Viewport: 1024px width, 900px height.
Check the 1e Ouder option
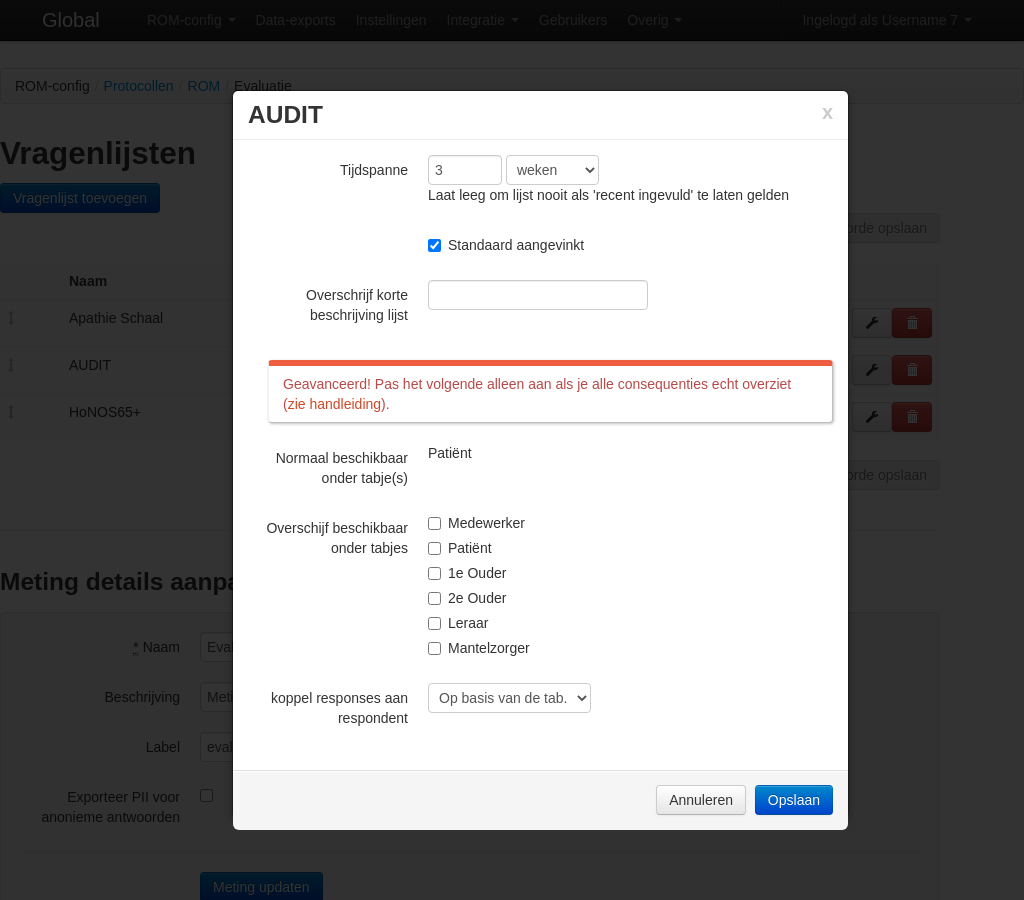click(x=434, y=573)
